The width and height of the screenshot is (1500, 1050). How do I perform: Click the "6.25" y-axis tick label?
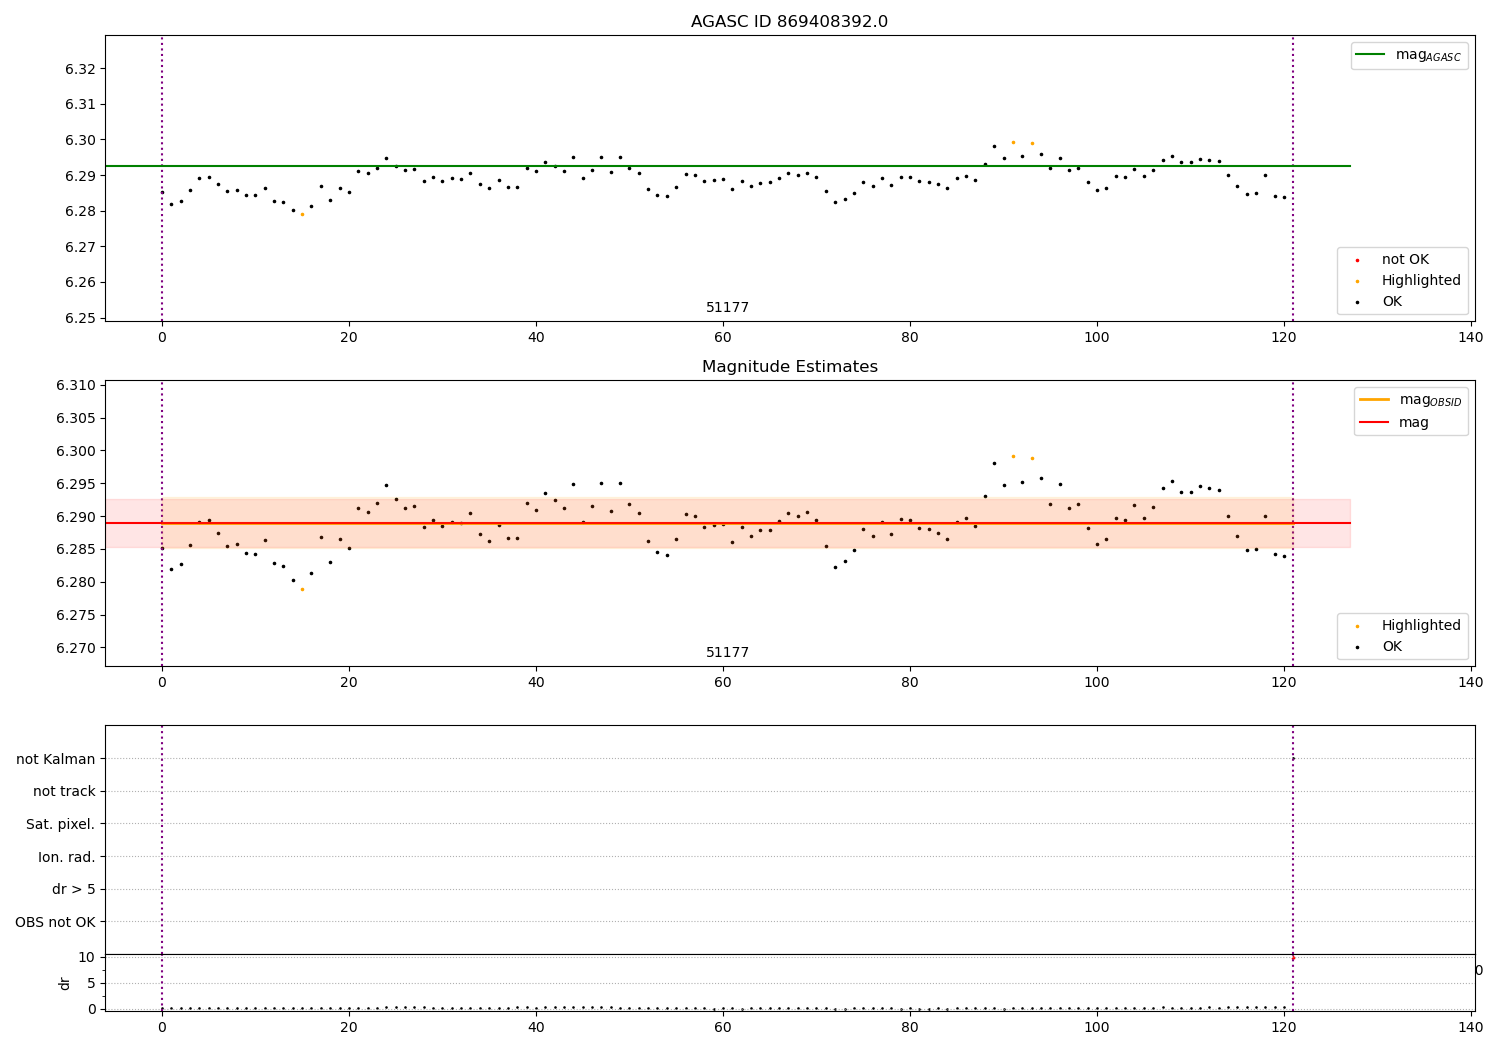[81, 318]
